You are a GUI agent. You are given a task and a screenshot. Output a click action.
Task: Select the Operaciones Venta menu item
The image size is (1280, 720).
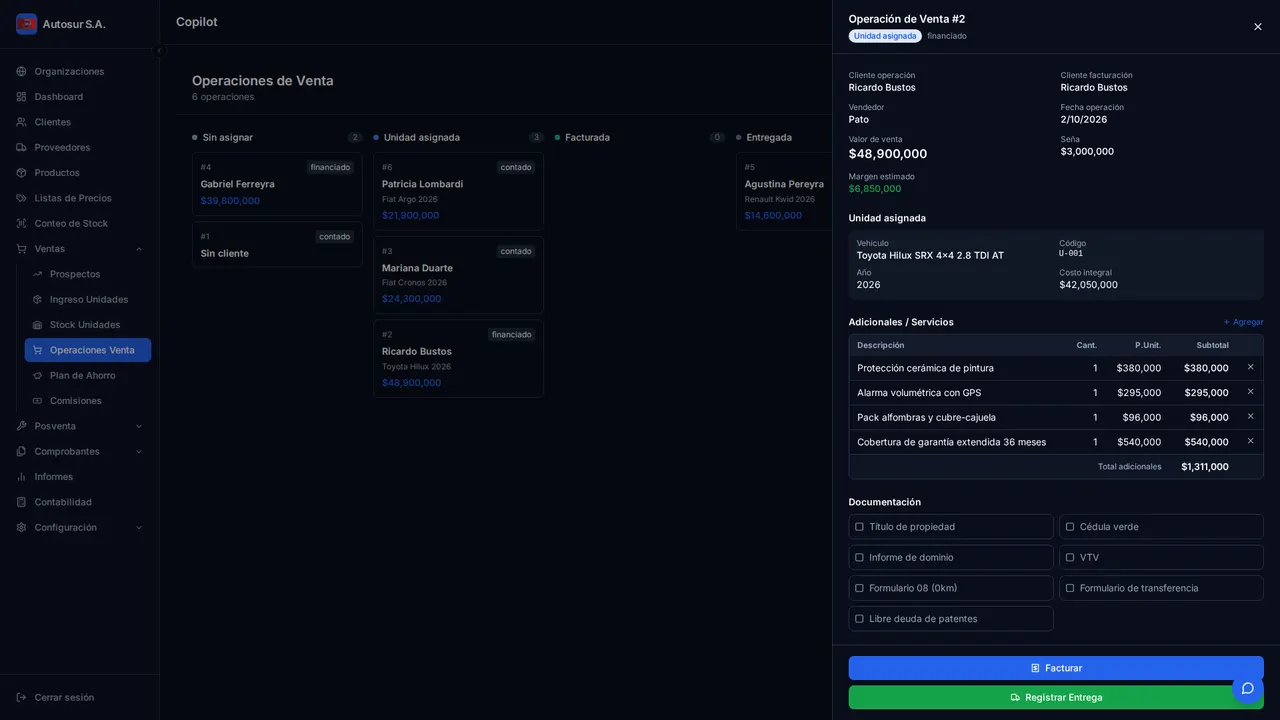[88, 350]
